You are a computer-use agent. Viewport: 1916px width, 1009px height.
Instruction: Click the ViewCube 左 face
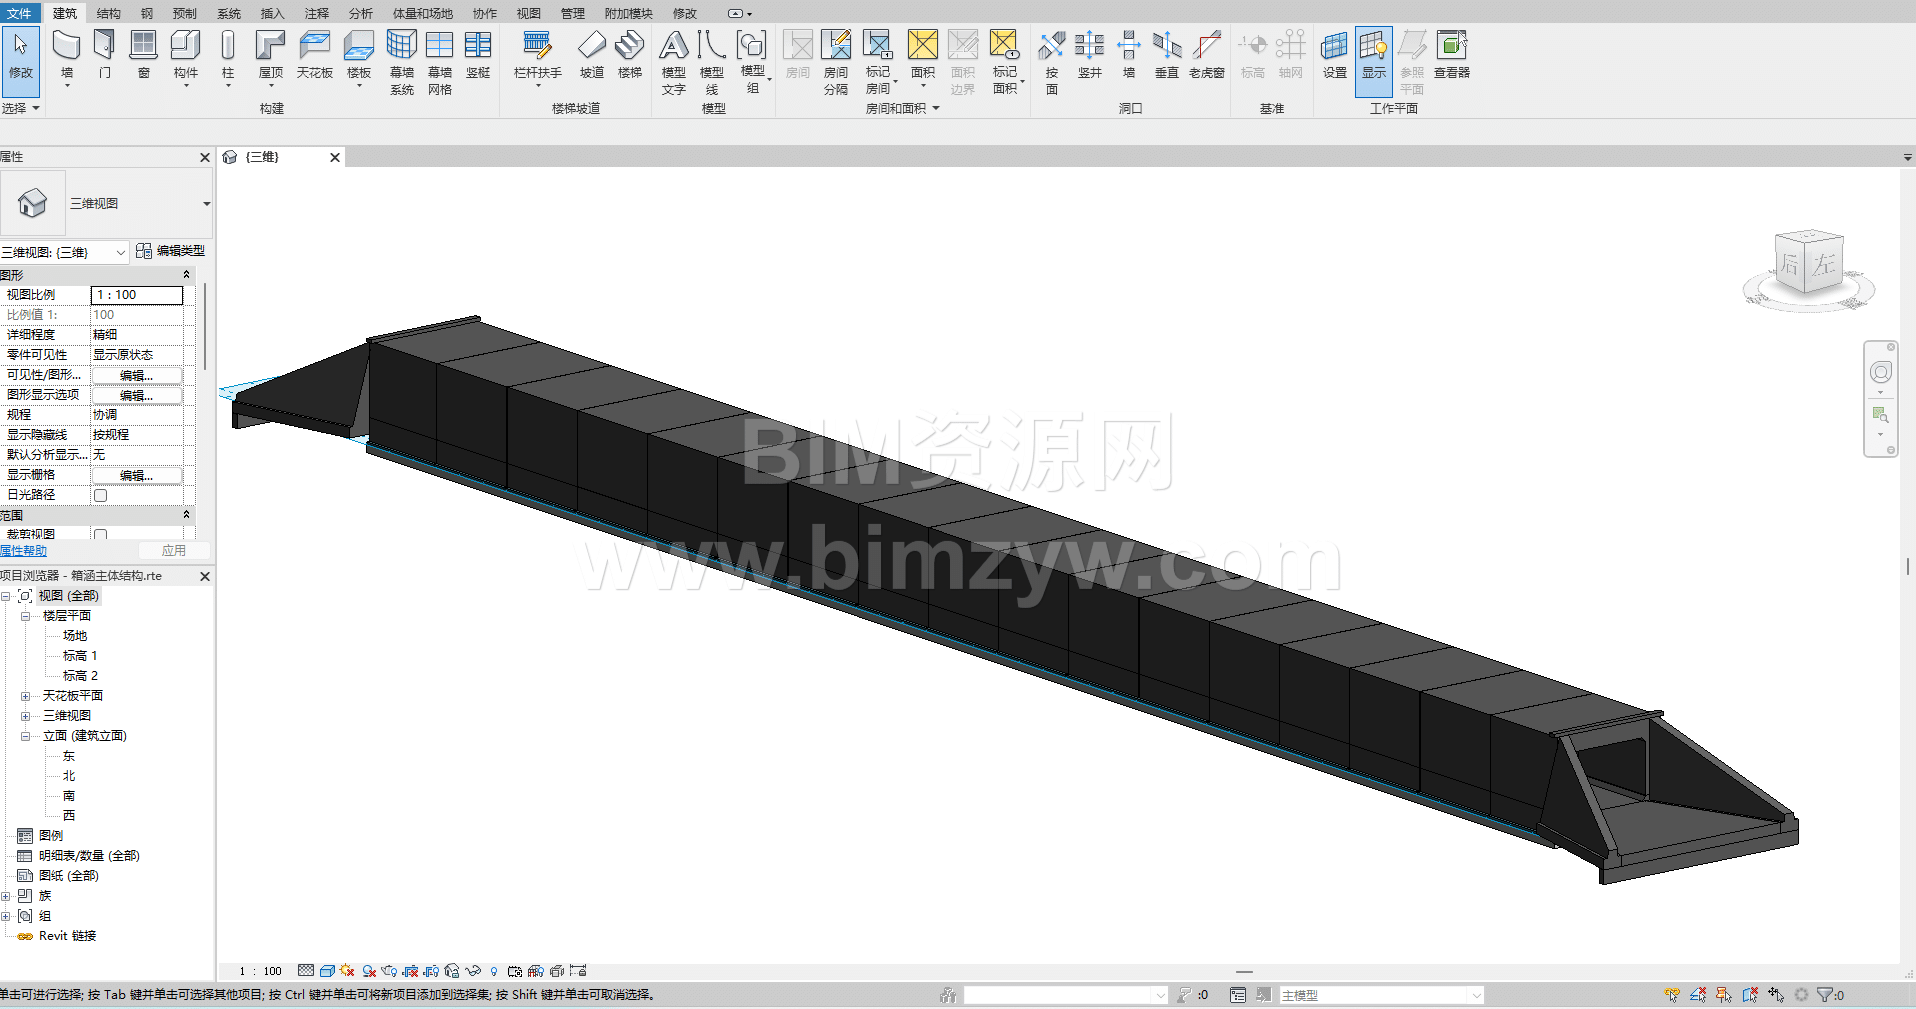[x=1824, y=263]
